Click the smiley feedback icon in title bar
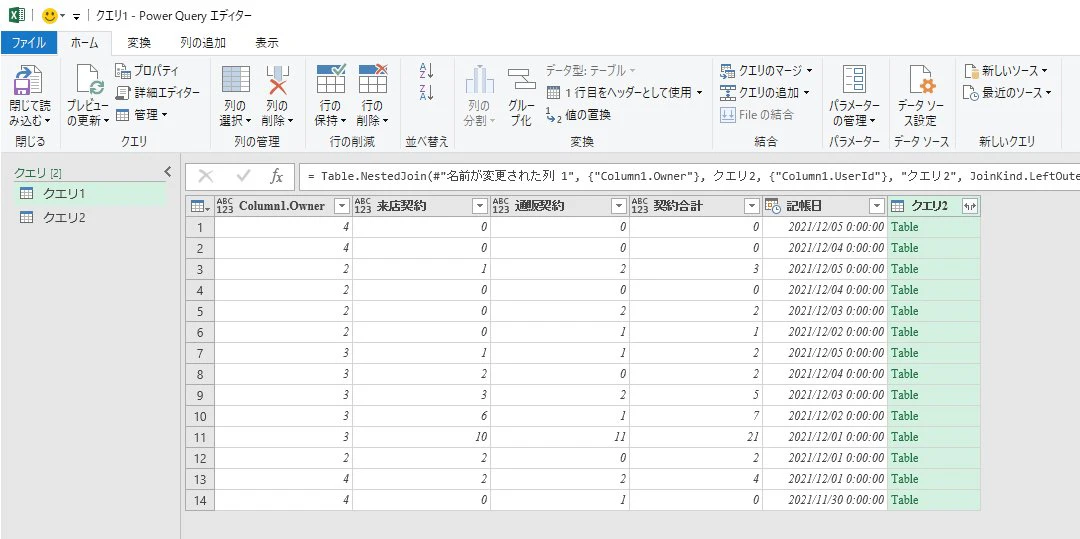Image resolution: width=1080 pixels, height=539 pixels. [x=50, y=14]
